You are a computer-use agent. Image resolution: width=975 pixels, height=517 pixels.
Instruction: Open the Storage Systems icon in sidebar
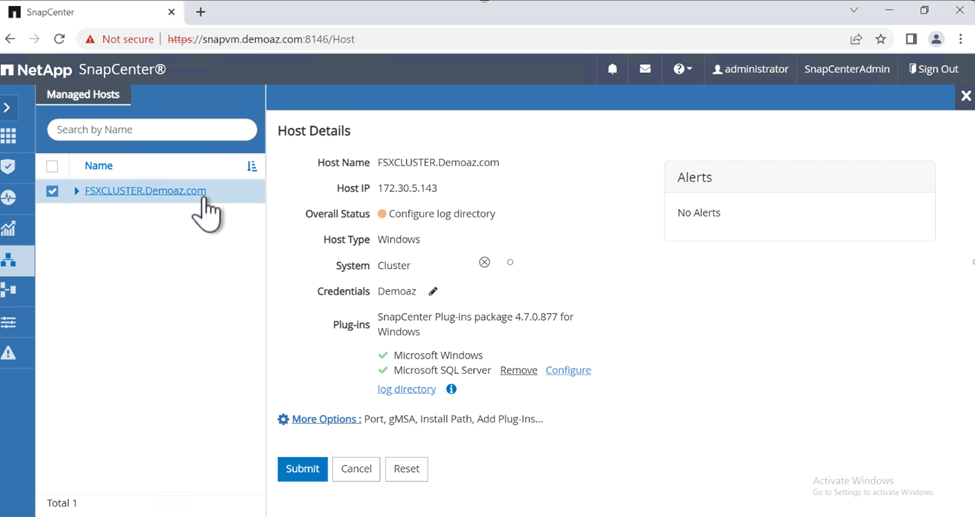tap(9, 290)
